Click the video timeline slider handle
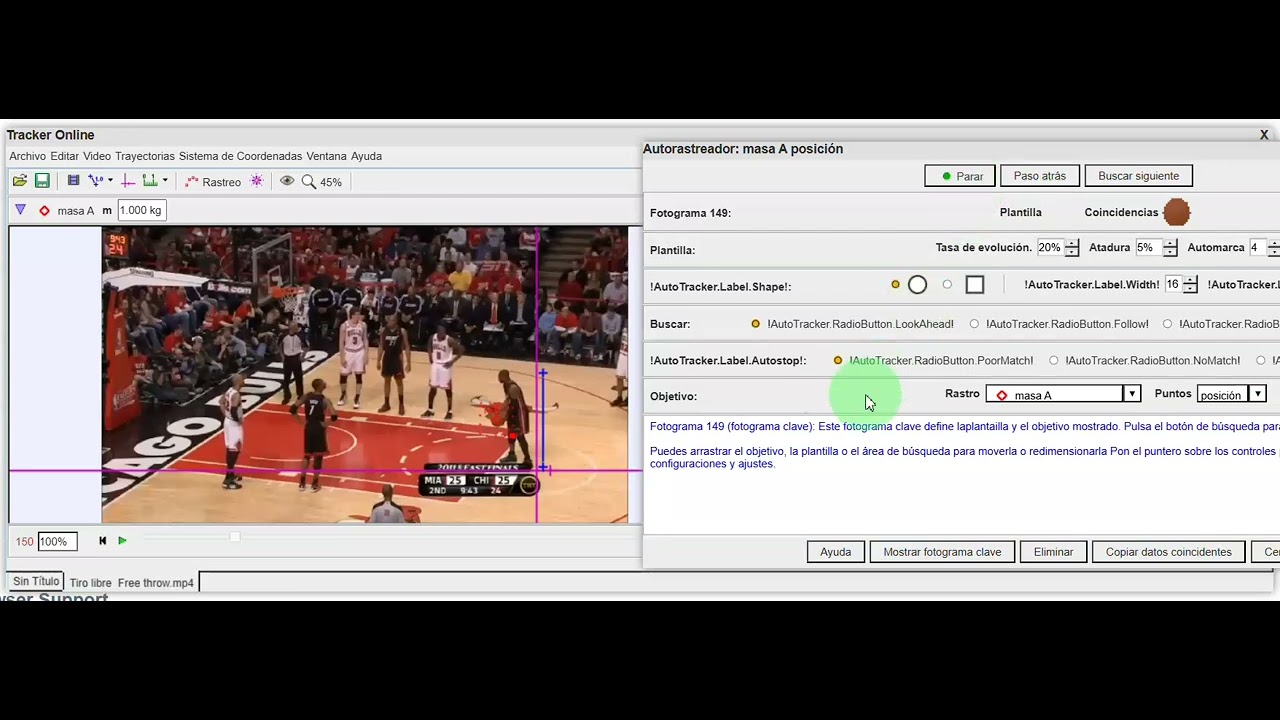 (x=235, y=537)
